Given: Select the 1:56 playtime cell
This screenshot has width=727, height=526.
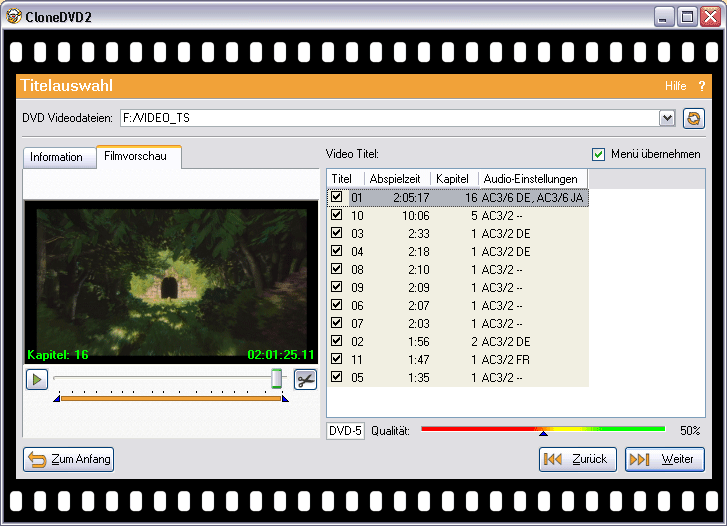Looking at the screenshot, I should (419, 342).
